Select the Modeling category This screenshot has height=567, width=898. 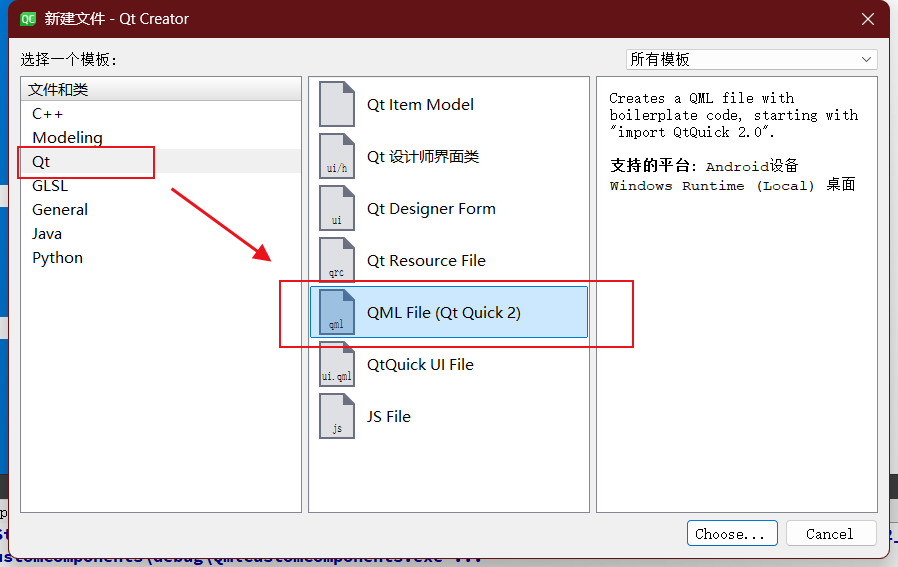pyautogui.click(x=160, y=137)
